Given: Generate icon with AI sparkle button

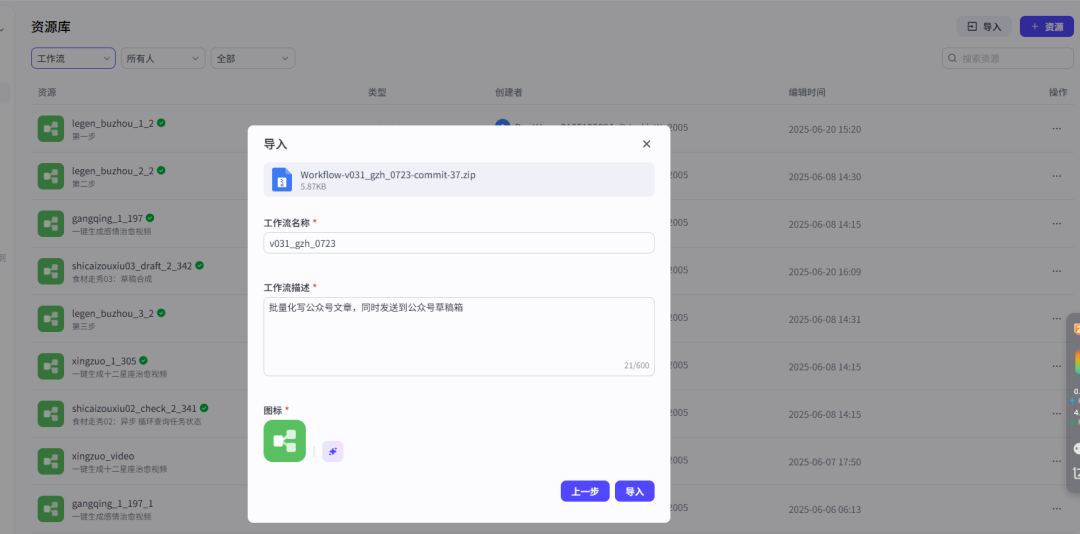Looking at the screenshot, I should 333,451.
